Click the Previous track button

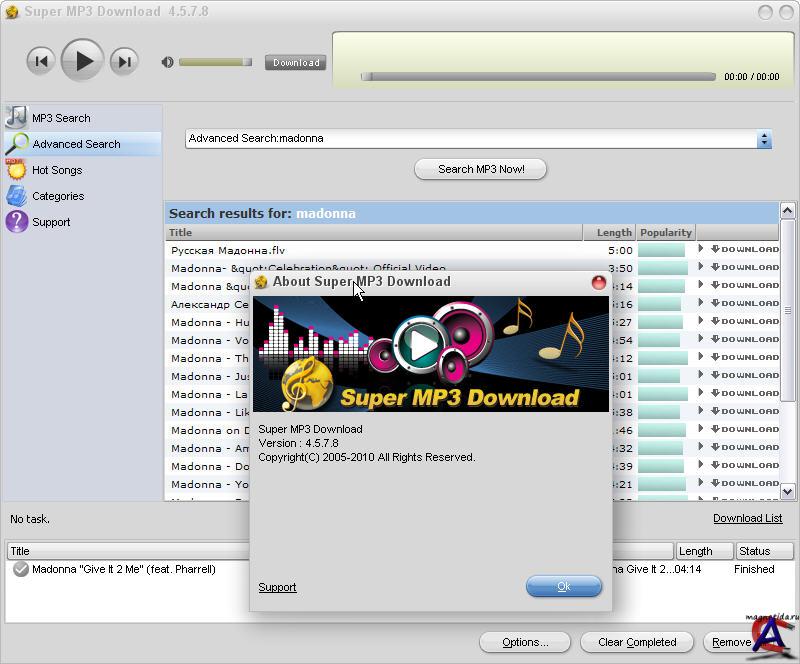41,61
